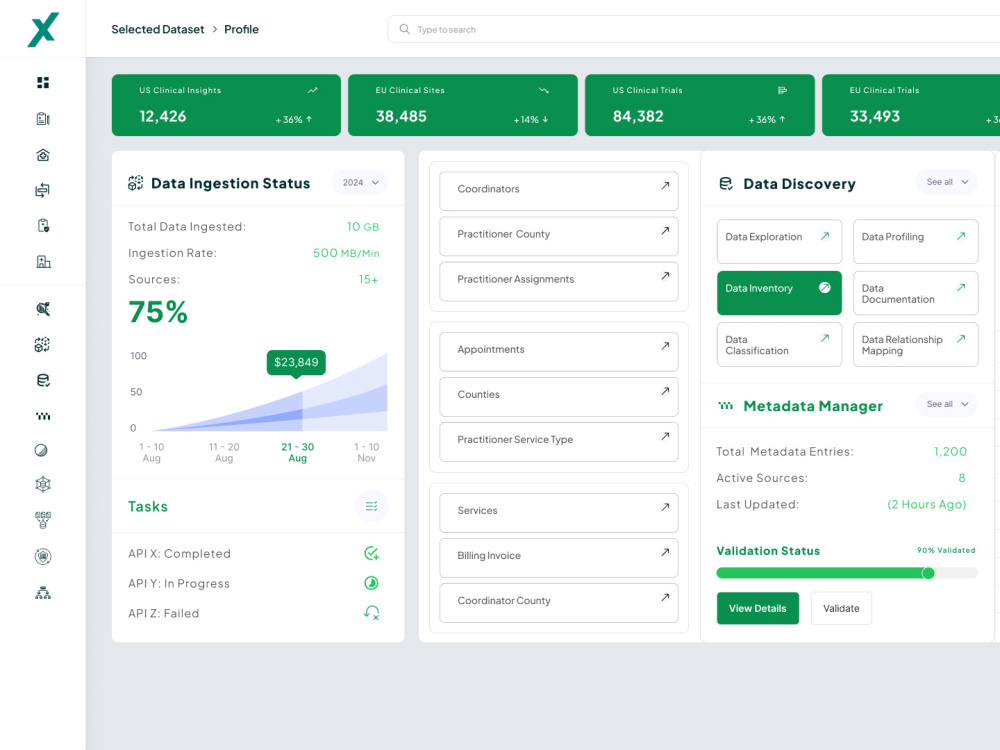1000x750 pixels.
Task: Select the Data Inventory tile
Action: (x=779, y=293)
